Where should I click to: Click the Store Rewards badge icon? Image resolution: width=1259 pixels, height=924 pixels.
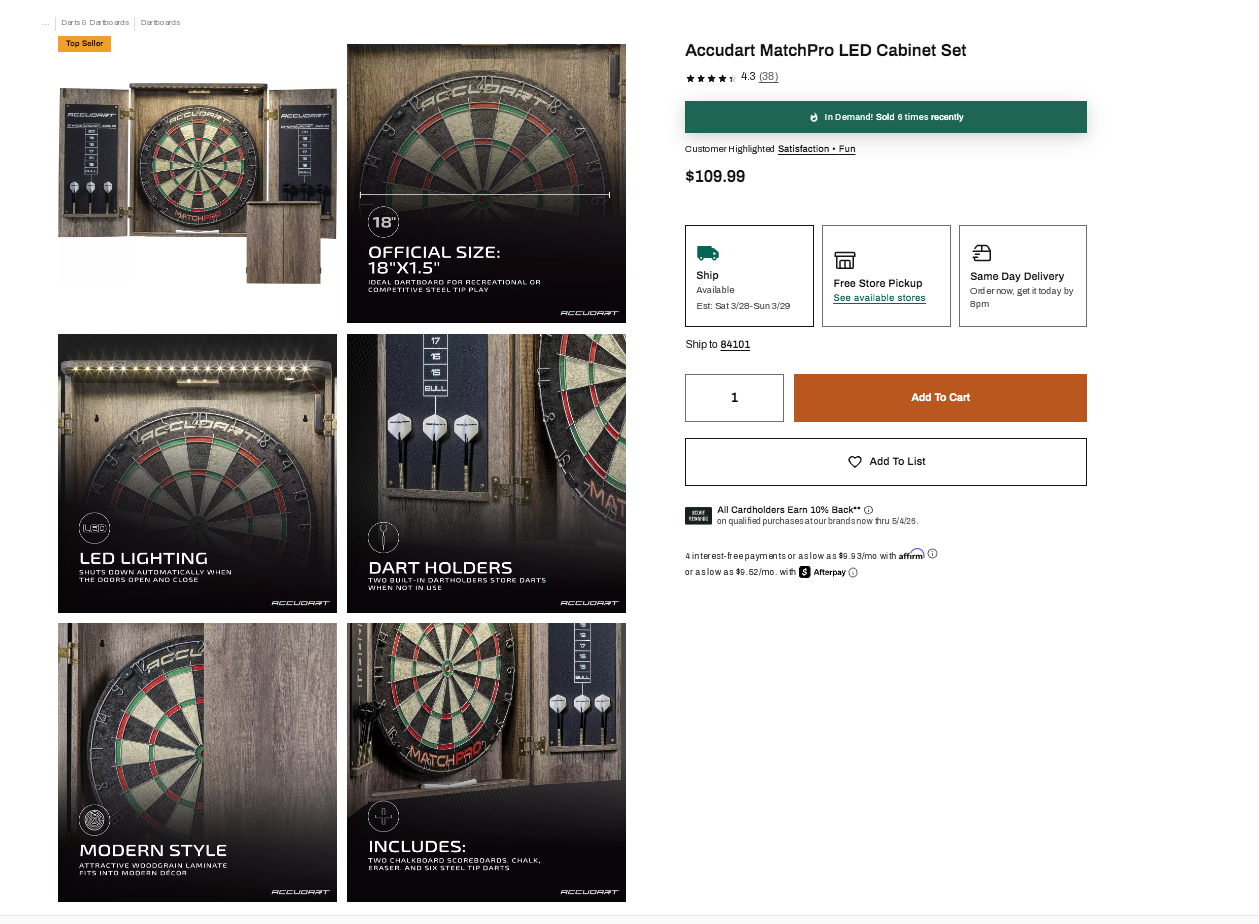pyautogui.click(x=698, y=516)
